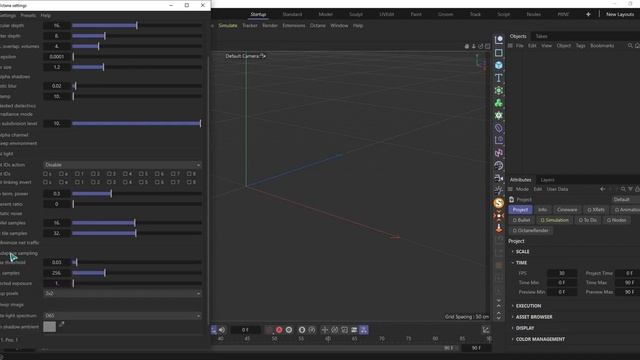Add a Cube primitive from the palette
The image size is (640, 360).
tap(499, 65)
